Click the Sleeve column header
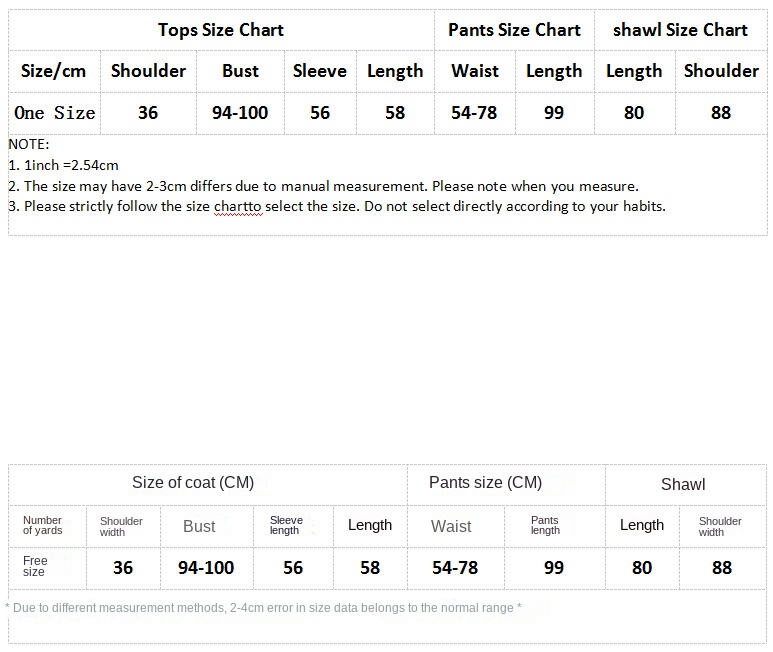 tap(319, 71)
